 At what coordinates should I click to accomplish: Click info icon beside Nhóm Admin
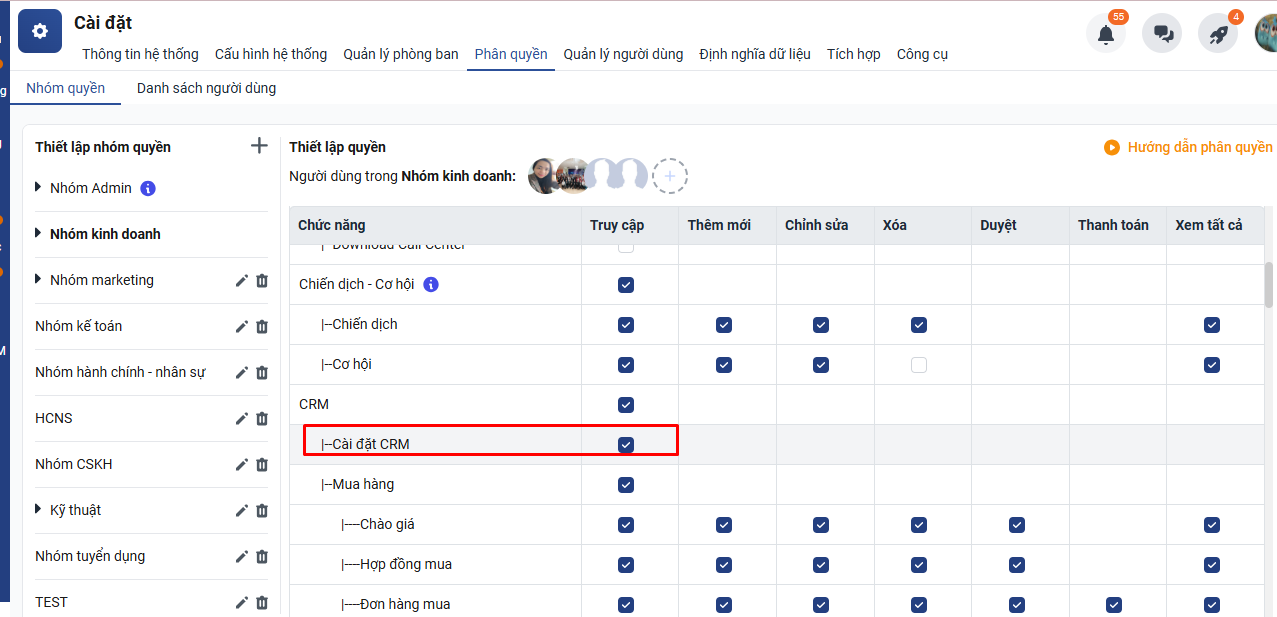148,188
